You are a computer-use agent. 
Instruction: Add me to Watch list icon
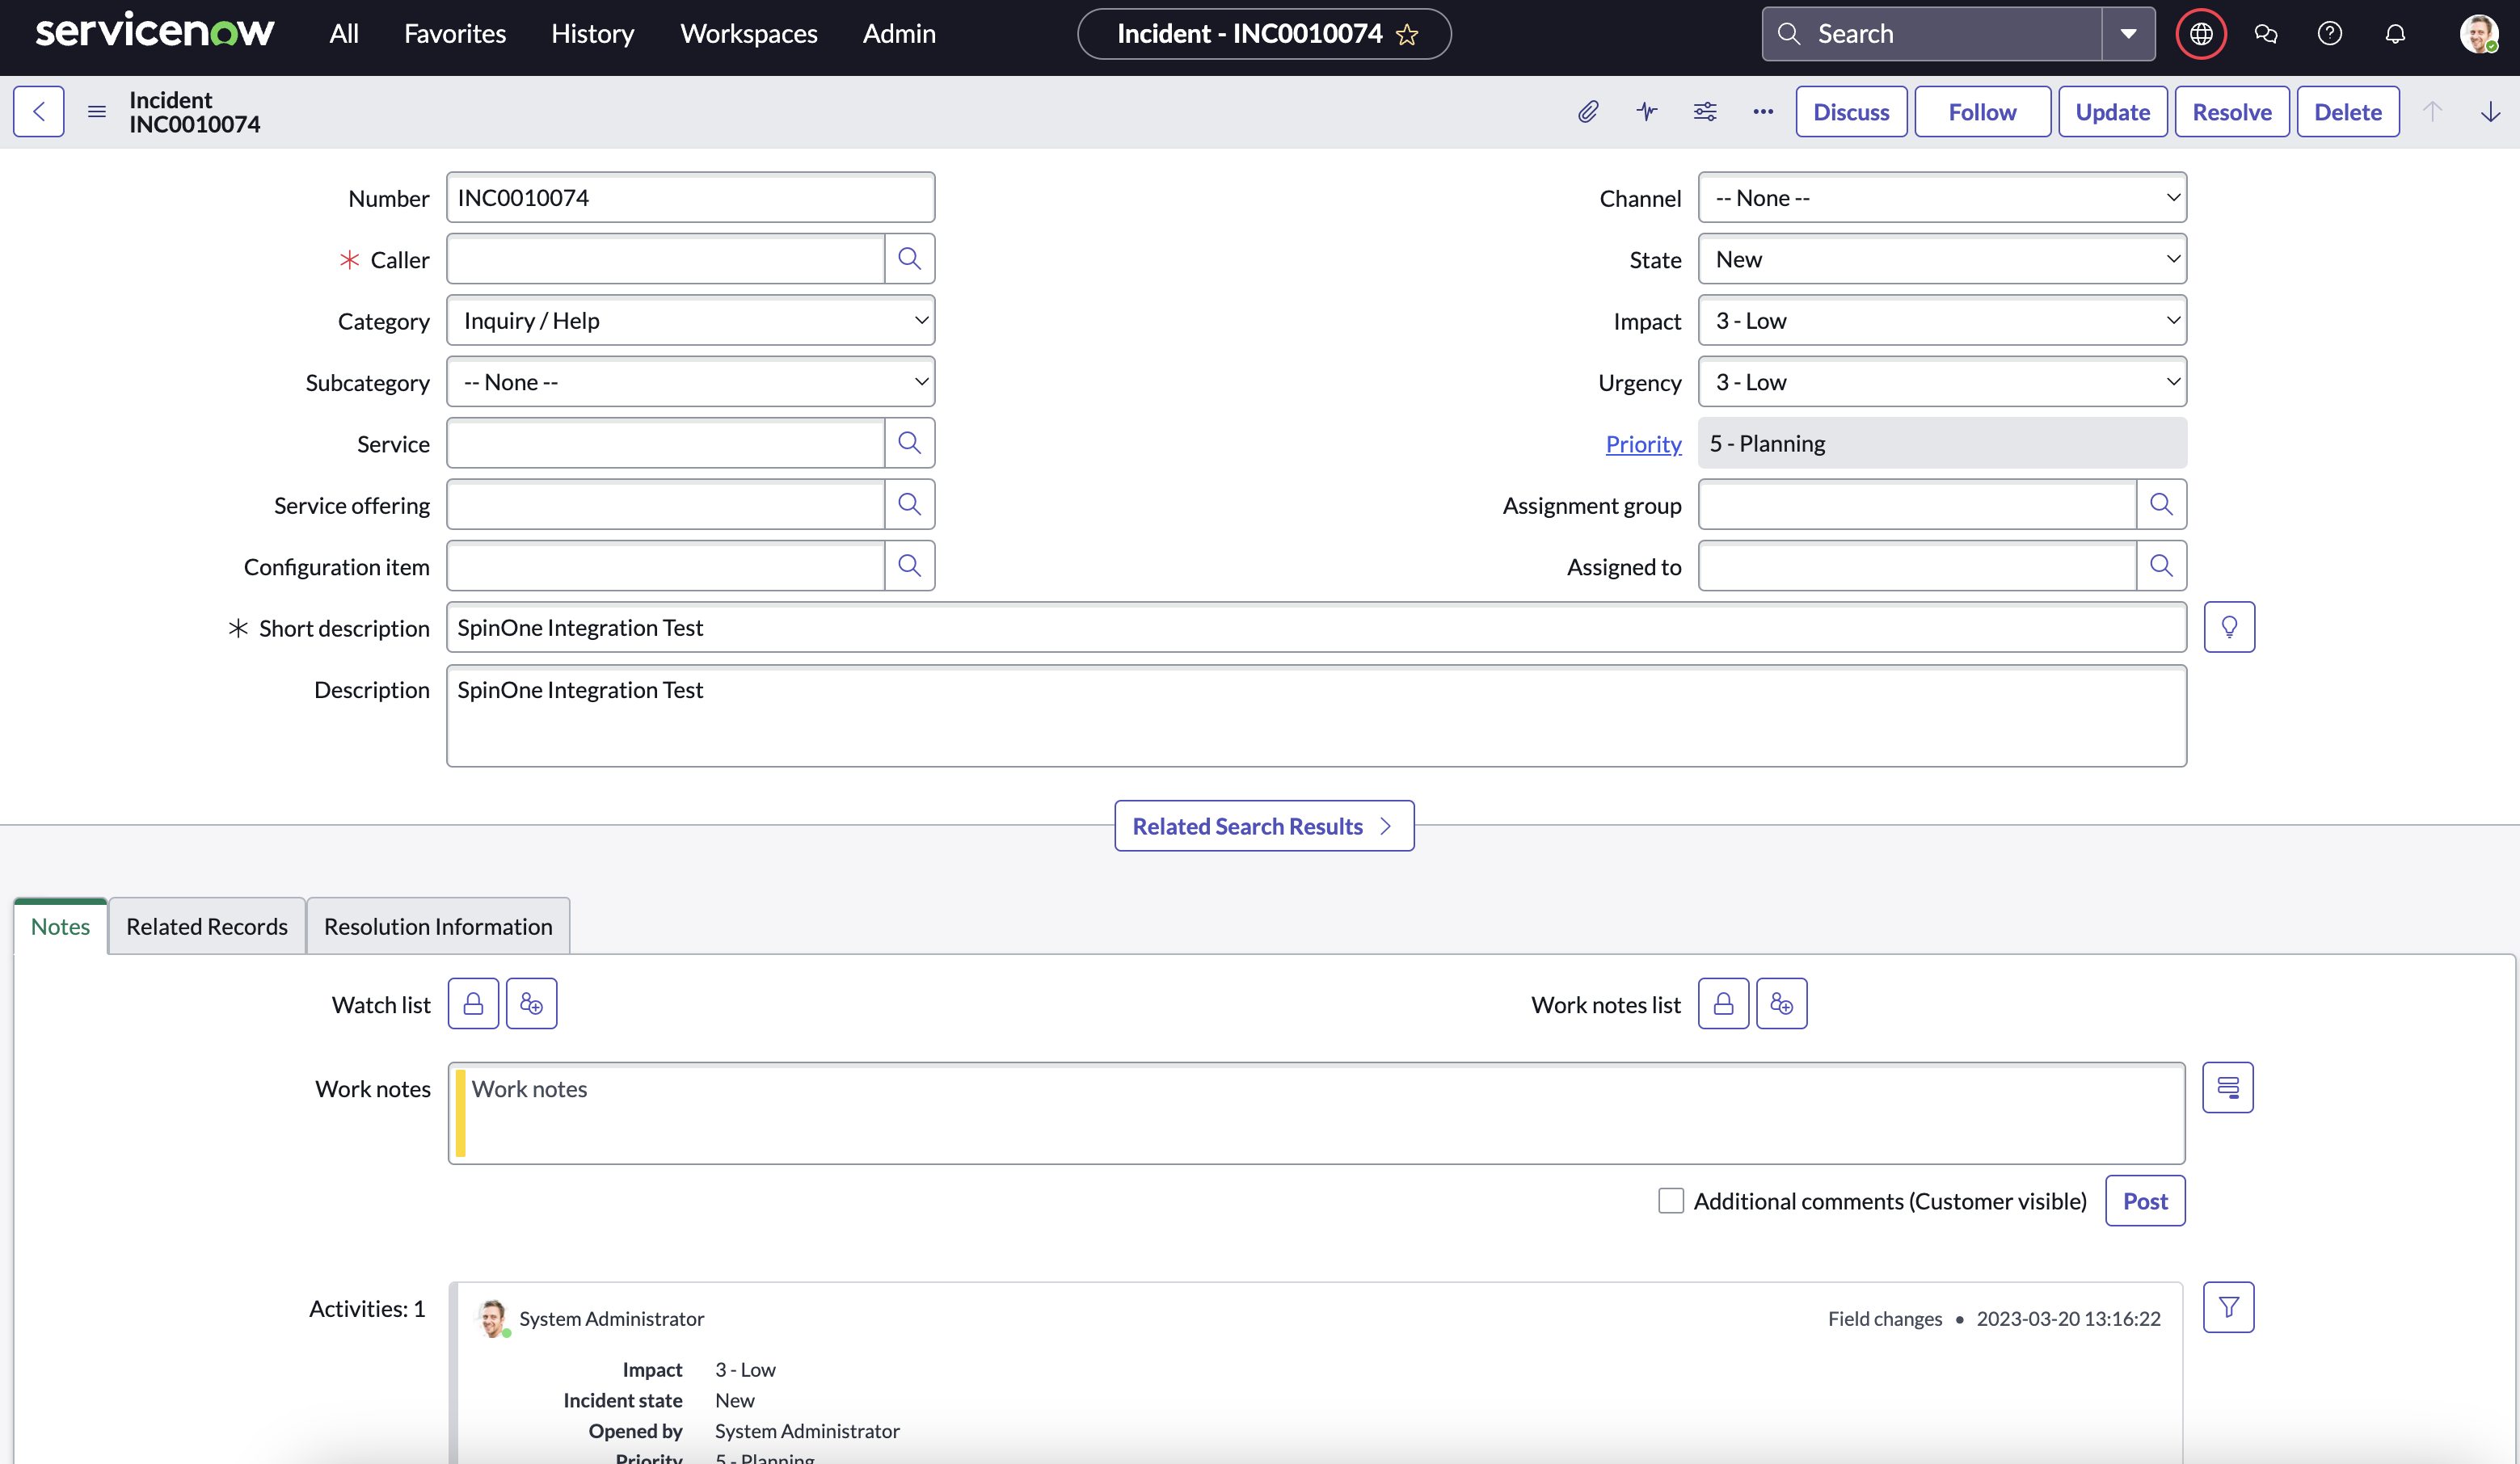click(531, 1003)
